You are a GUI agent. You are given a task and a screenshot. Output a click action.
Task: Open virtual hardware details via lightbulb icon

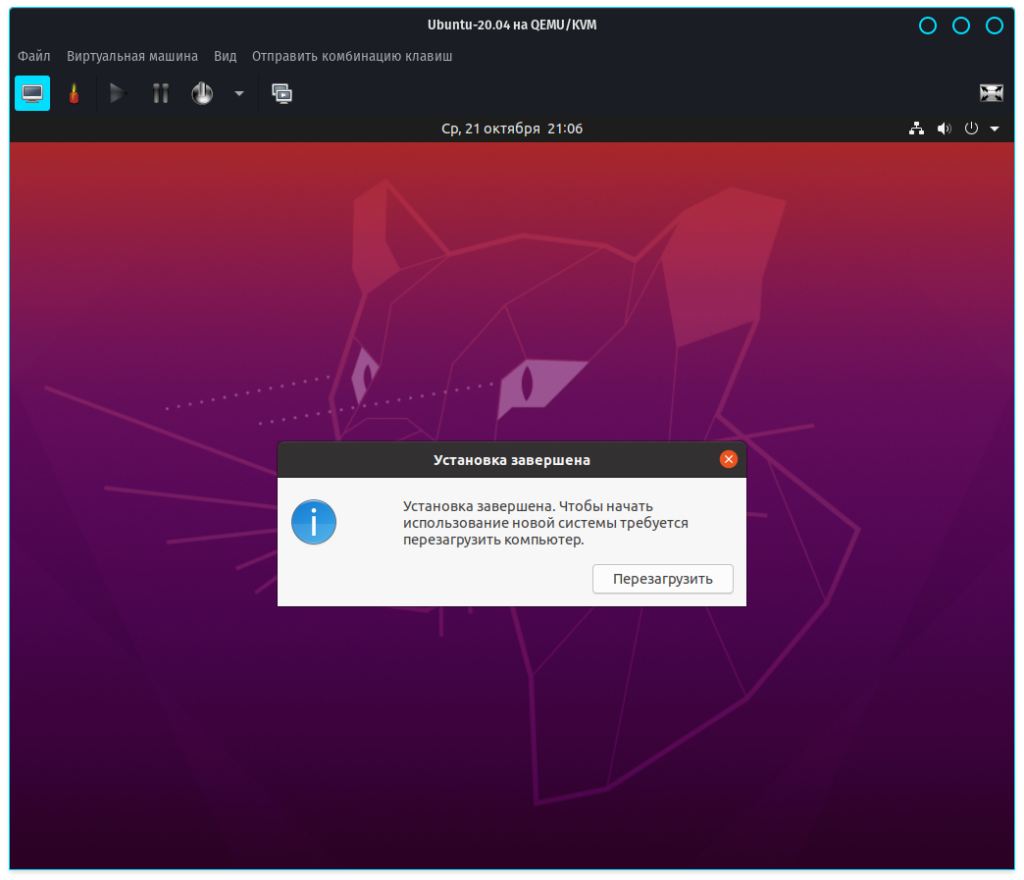73,93
